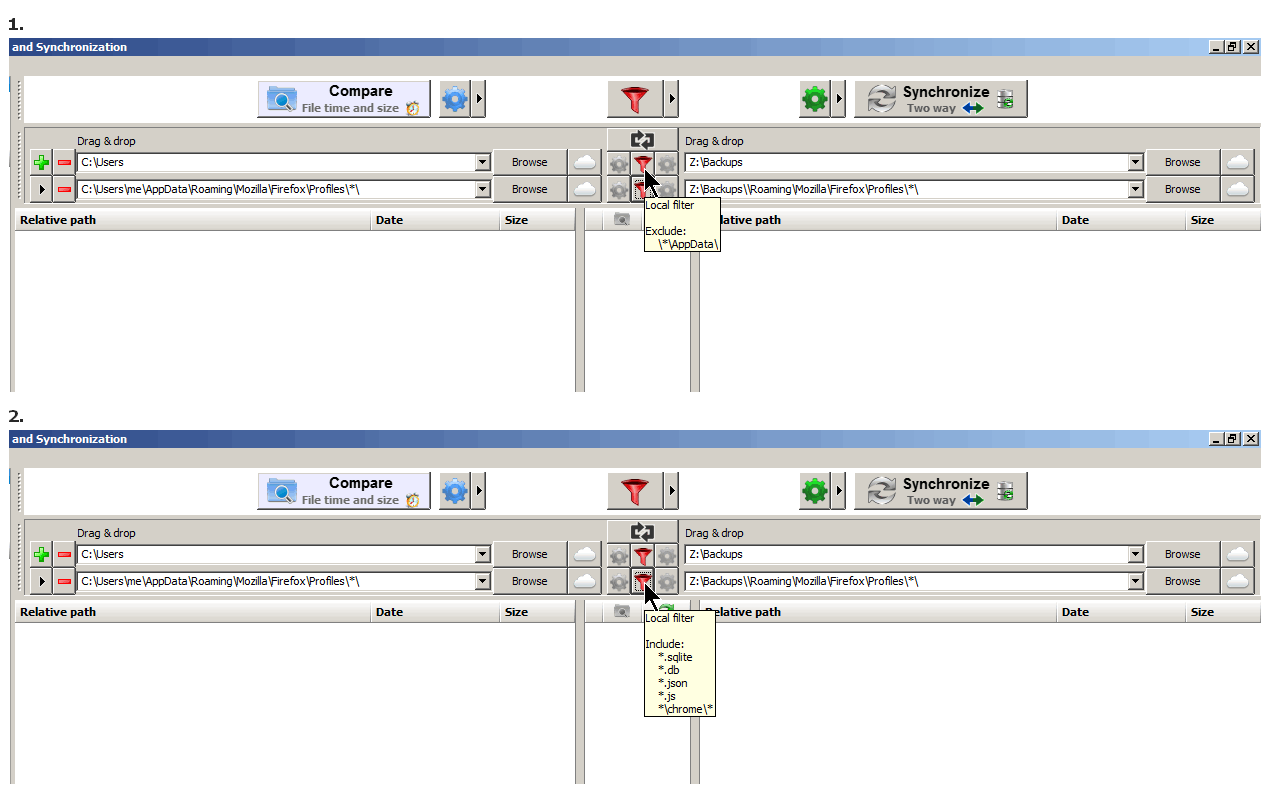1270x793 pixels.
Task: Select cloud storage for left C:\Users in screenshot 1
Action: click(585, 162)
